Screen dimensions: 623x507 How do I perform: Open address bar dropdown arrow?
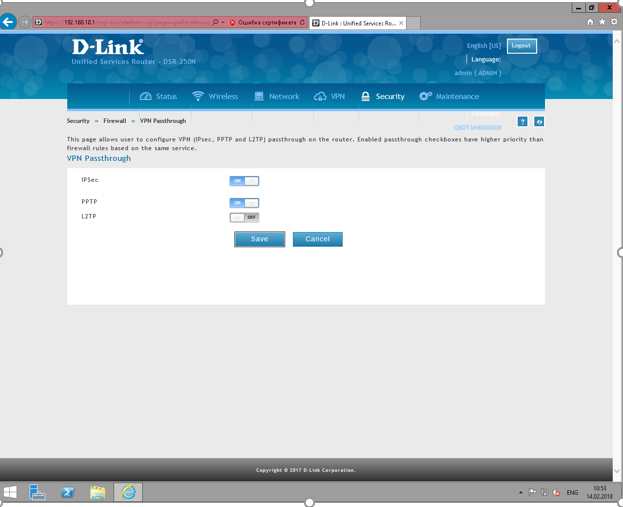pos(223,22)
